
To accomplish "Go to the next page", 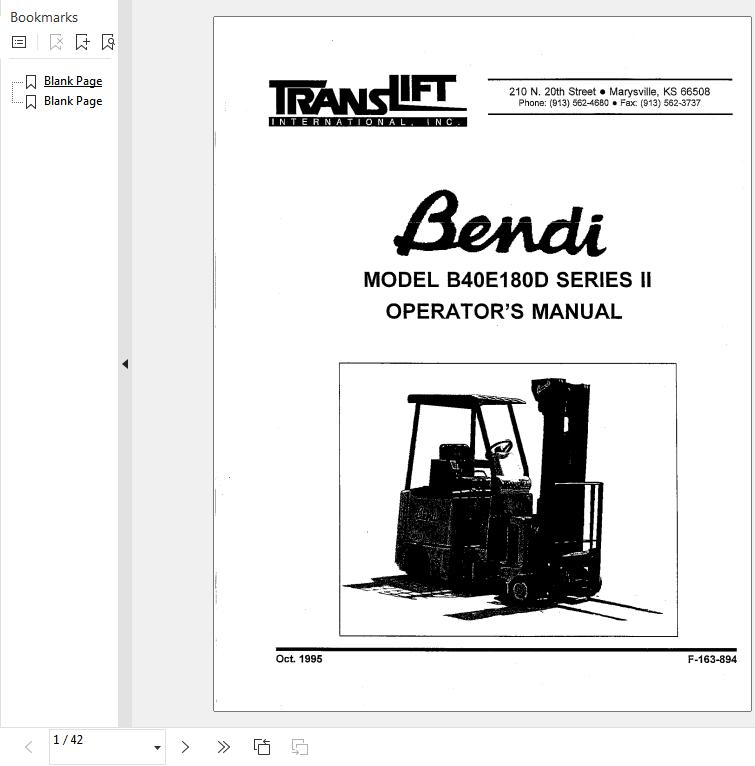I will coord(185,747).
